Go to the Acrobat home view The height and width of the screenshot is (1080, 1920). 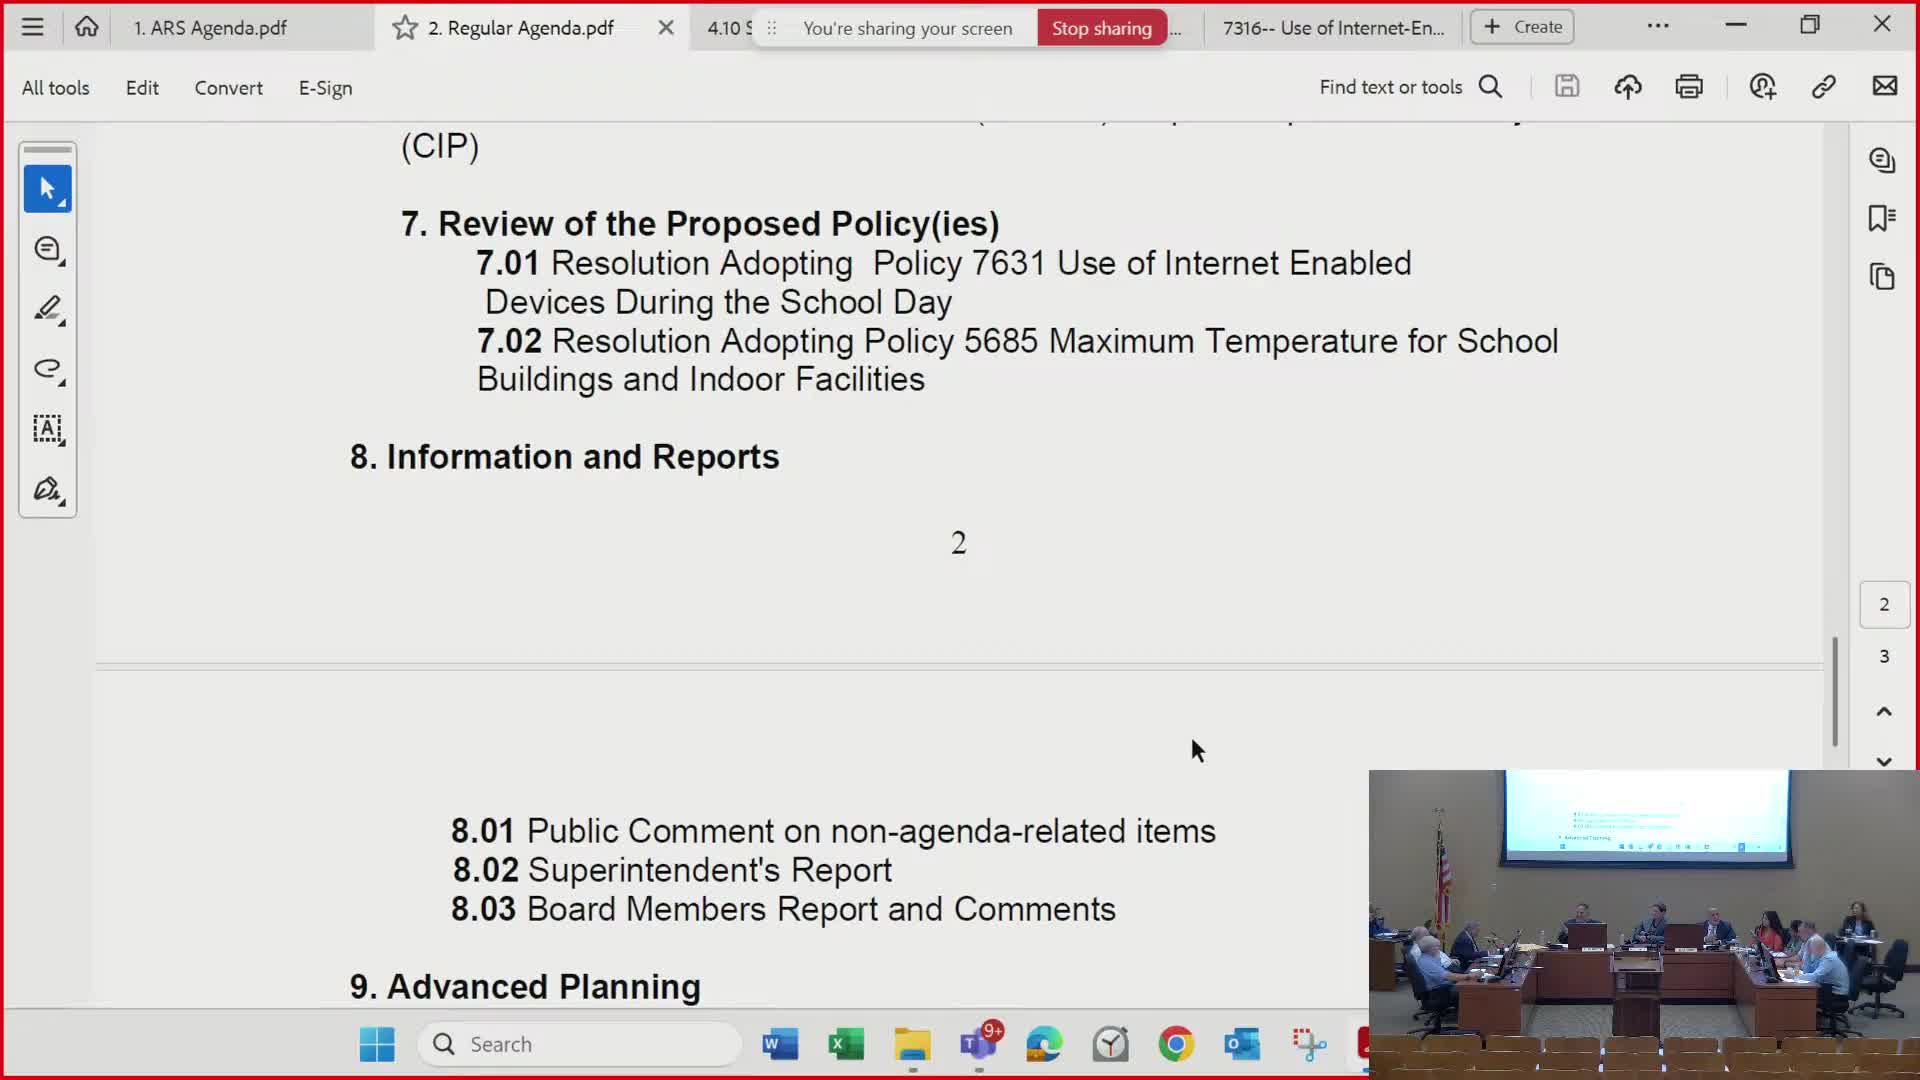[87, 27]
